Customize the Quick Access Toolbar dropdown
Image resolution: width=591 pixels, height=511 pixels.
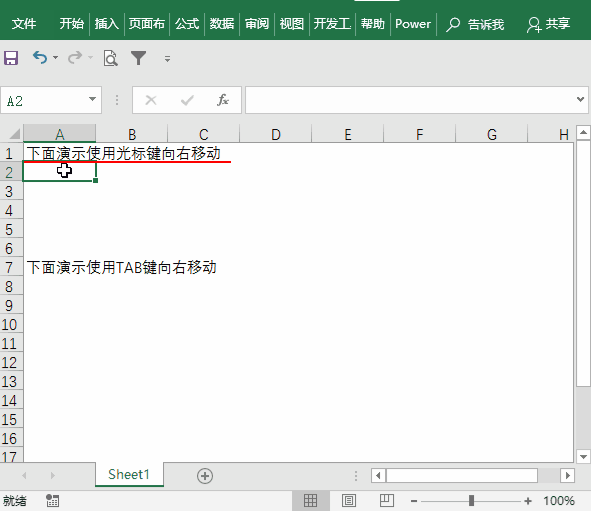click(167, 59)
